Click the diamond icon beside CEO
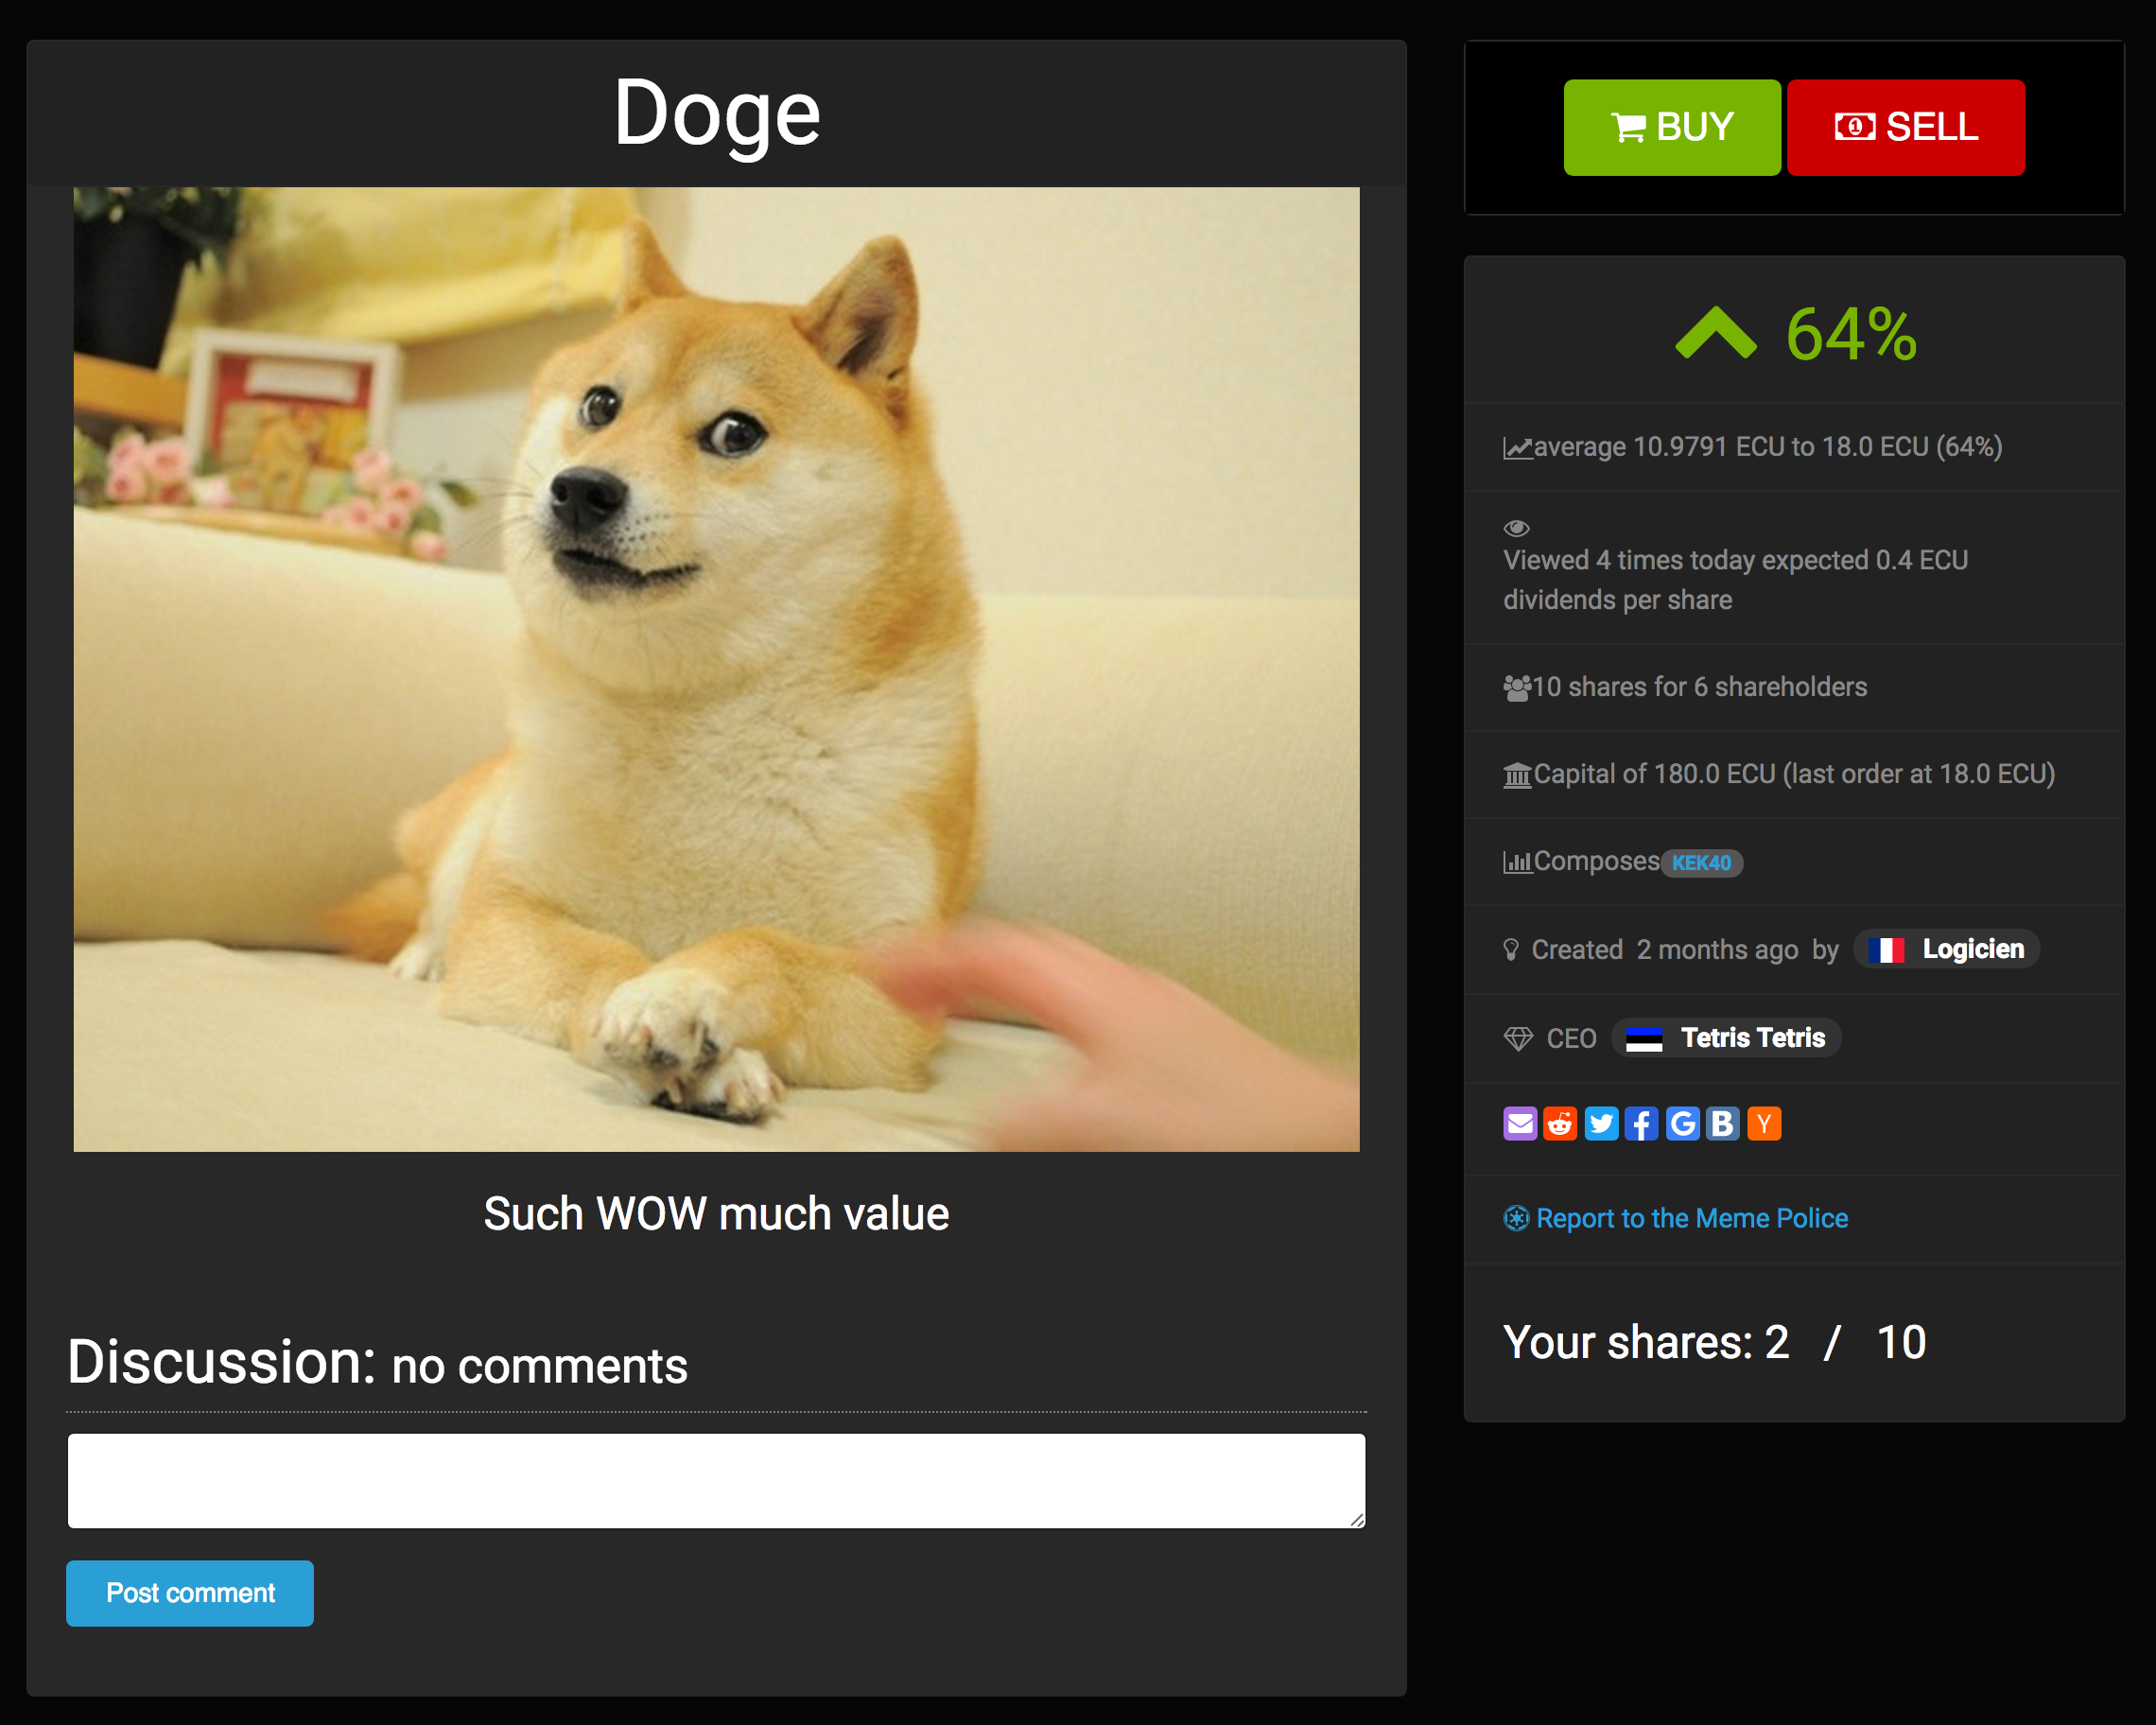The width and height of the screenshot is (2156, 1725). pos(1518,1039)
